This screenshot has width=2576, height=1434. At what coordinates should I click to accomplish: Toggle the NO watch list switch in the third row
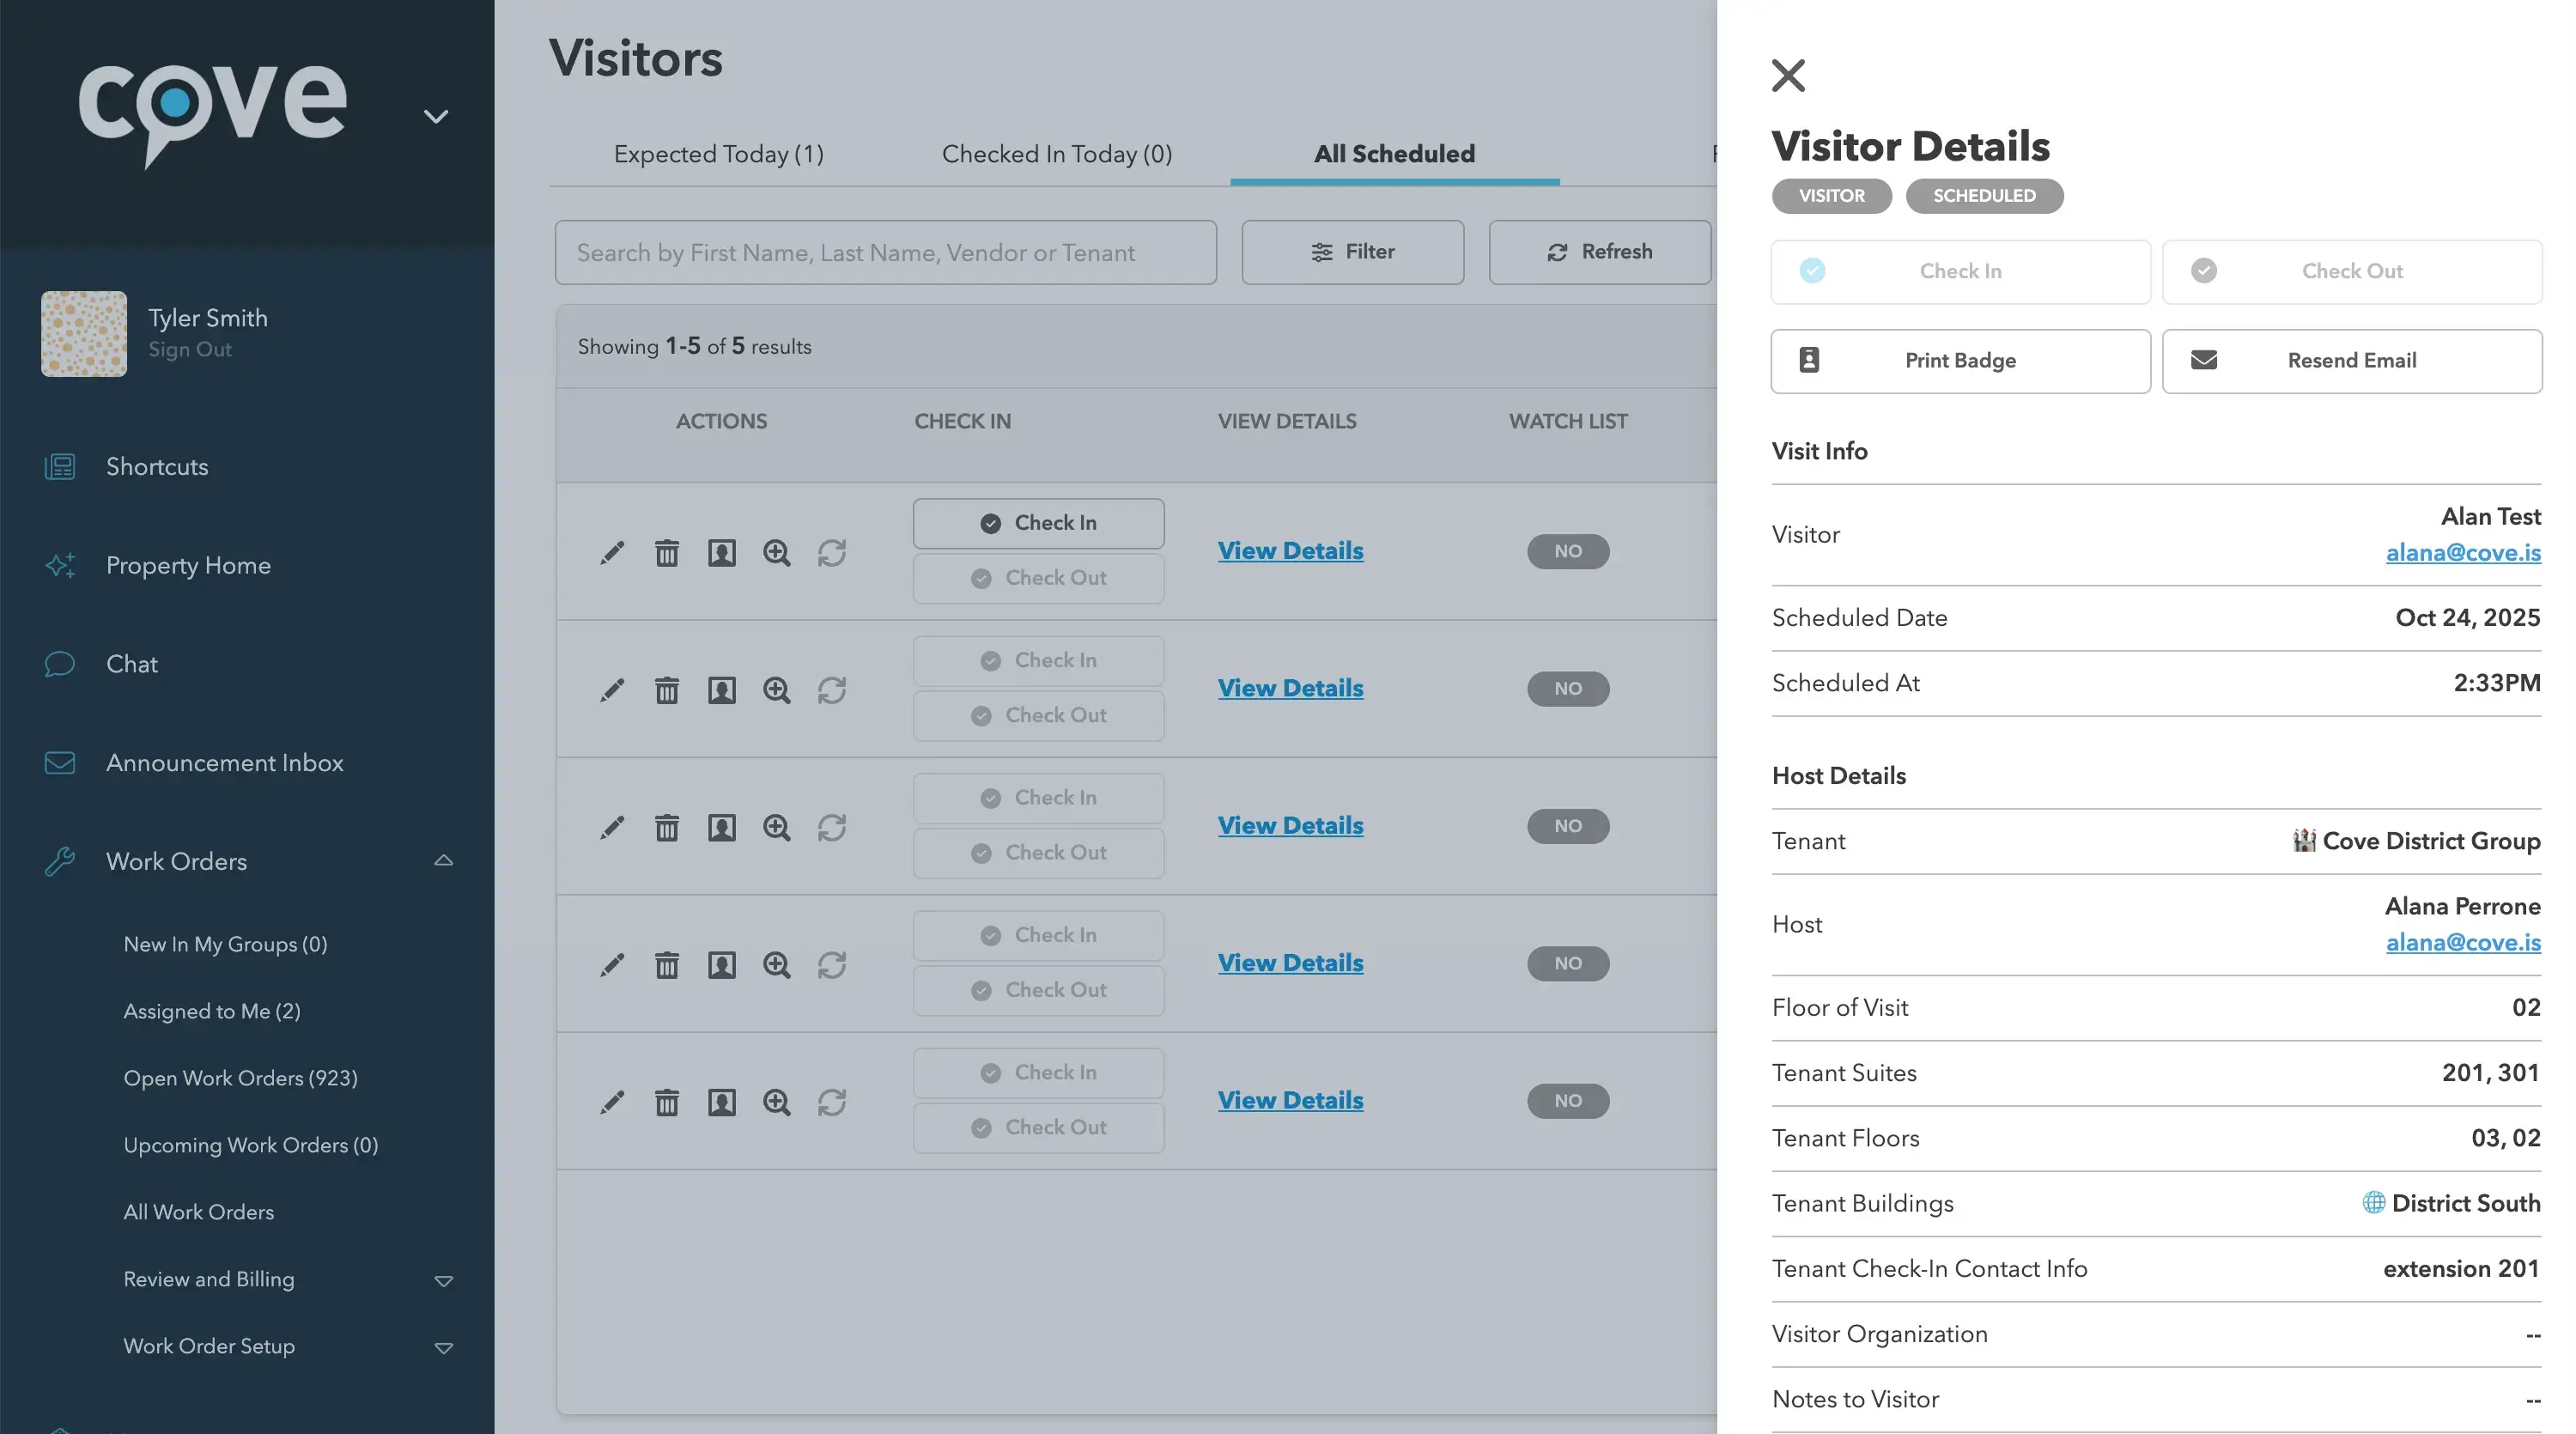[1567, 826]
